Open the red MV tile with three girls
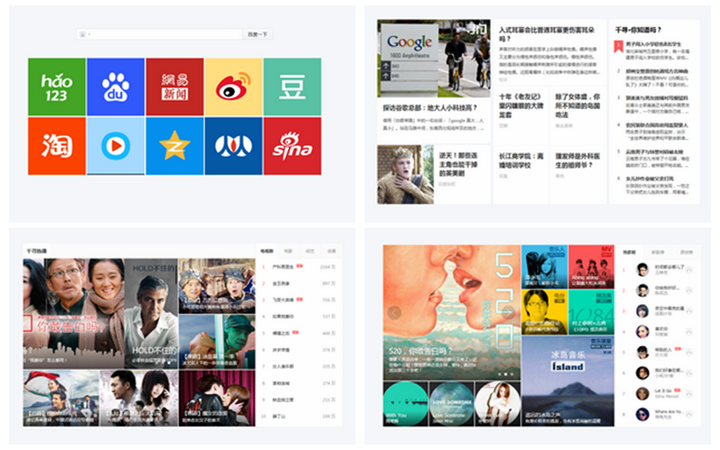720x450 pixels. (x=591, y=267)
